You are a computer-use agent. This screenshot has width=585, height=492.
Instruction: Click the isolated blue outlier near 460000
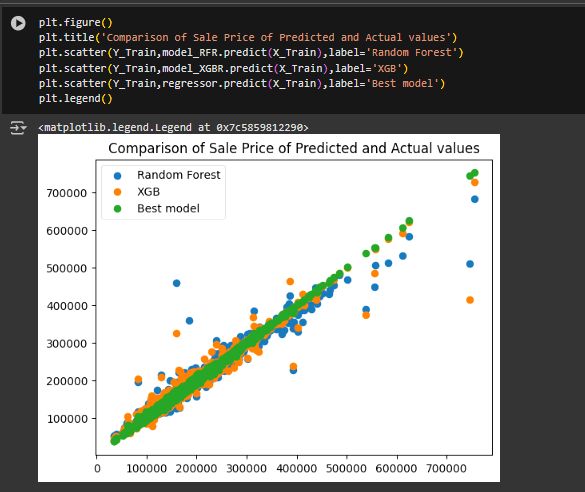pyautogui.click(x=176, y=283)
